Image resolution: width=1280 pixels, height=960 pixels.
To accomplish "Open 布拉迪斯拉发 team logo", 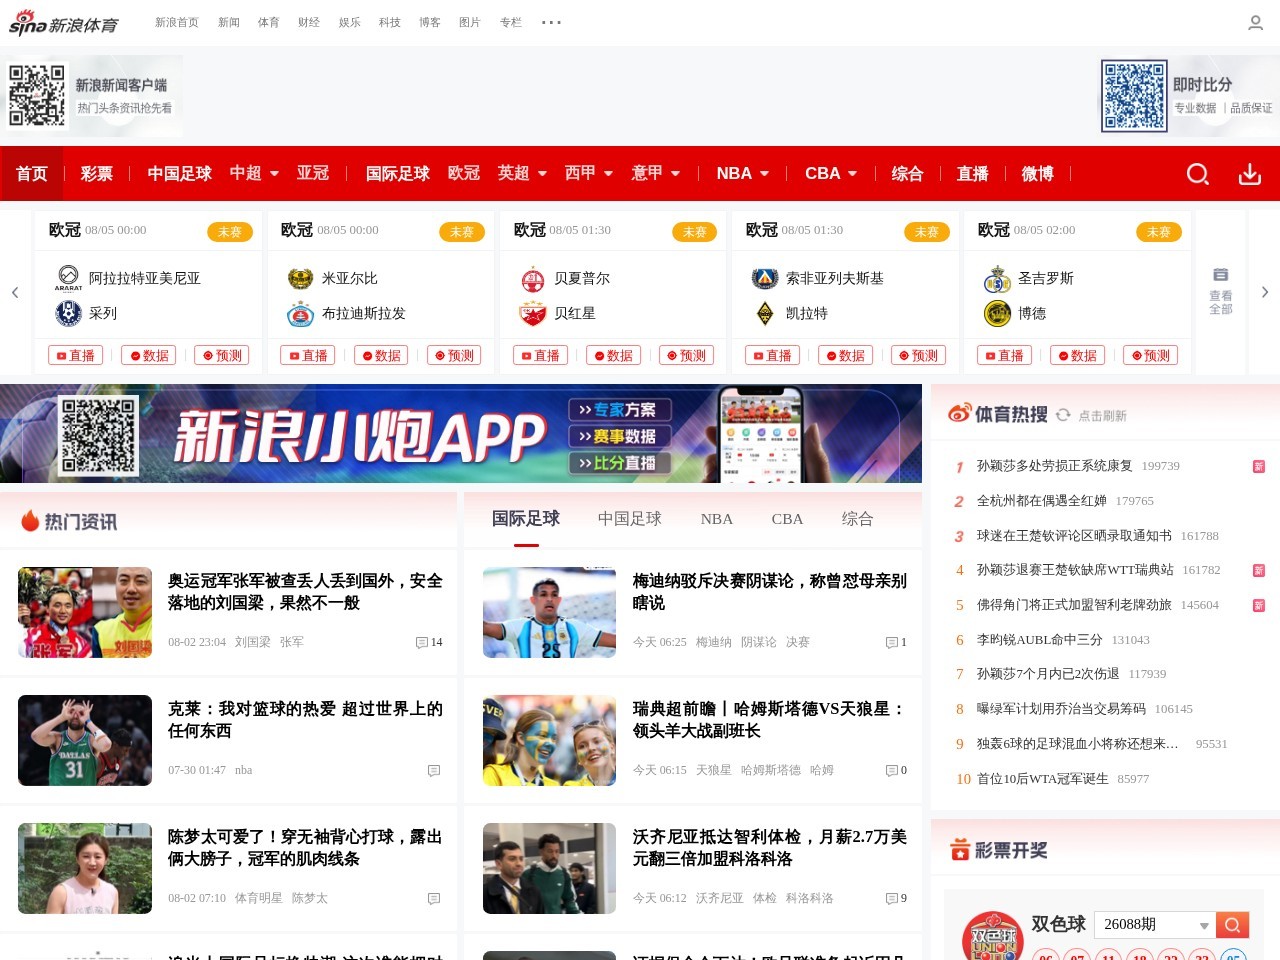I will [301, 313].
